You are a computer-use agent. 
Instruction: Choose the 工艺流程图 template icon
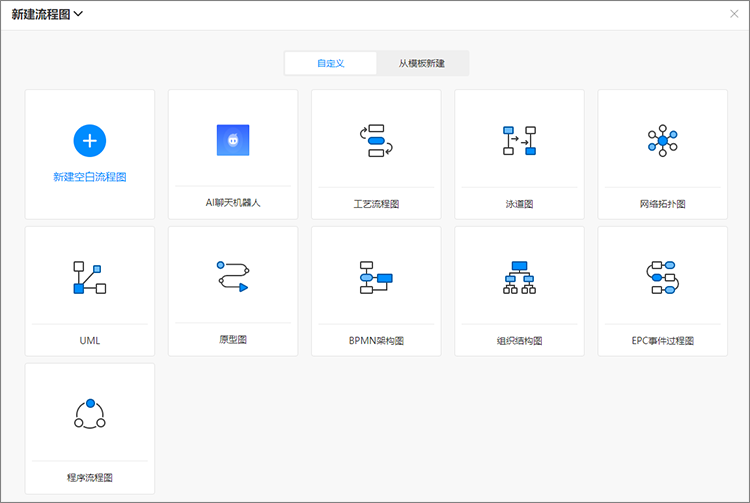pyautogui.click(x=376, y=141)
